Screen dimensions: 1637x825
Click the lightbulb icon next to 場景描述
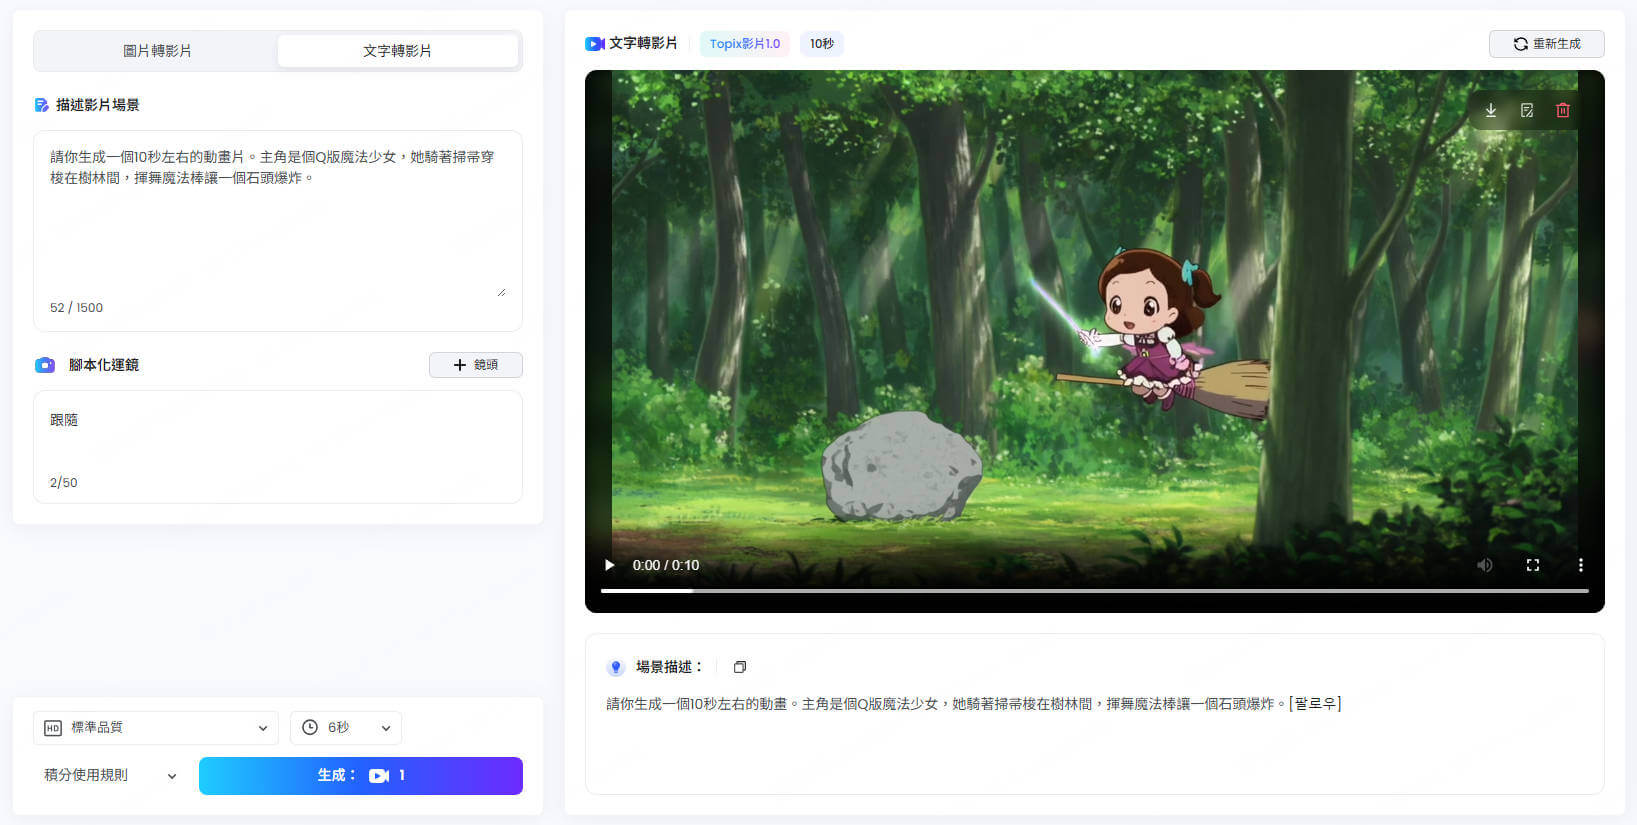[616, 667]
